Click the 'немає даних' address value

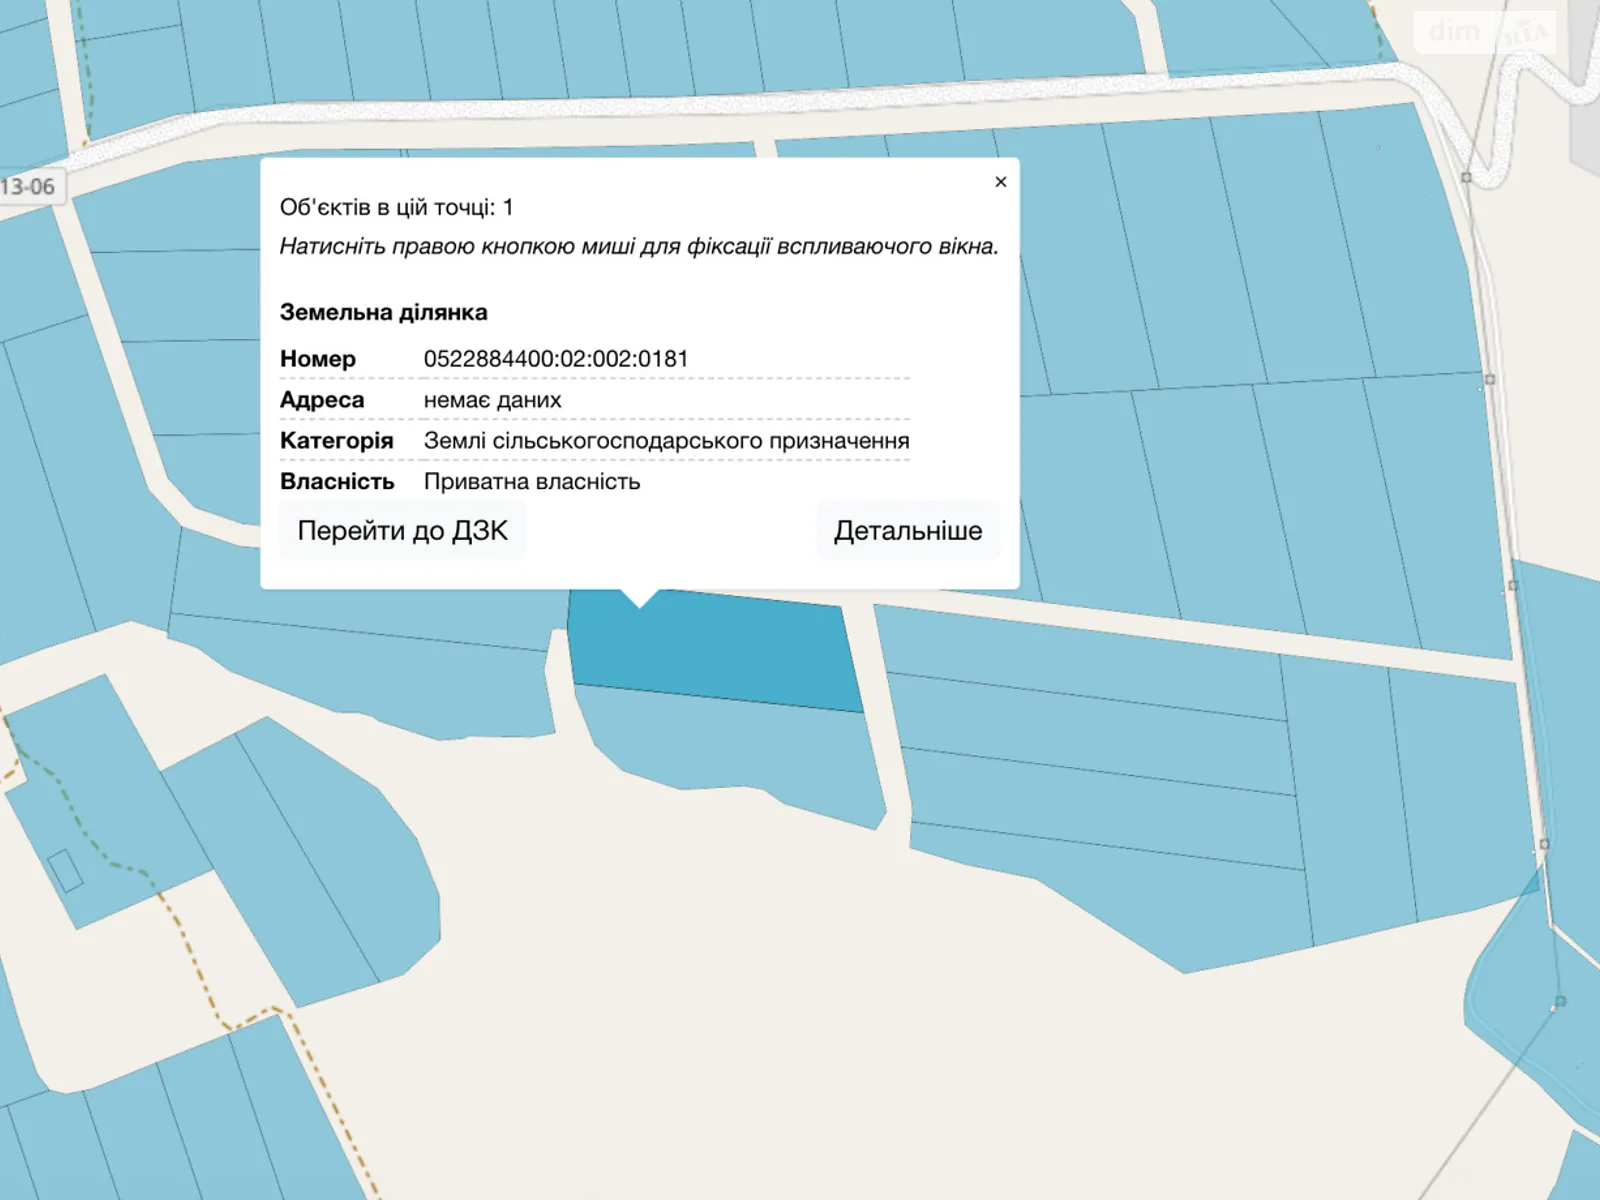click(492, 400)
